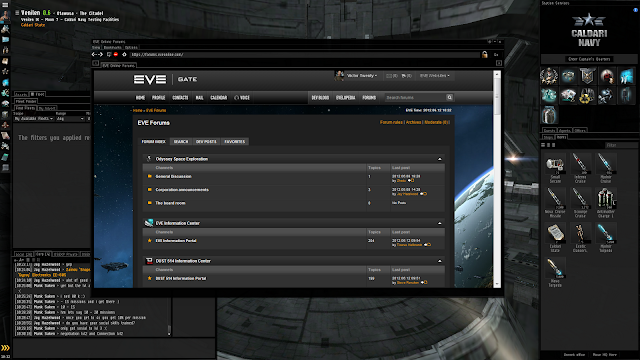Screen dimensions: 640x360
Task: Open the character portrait in the Neocom sidebar
Action: point(5,16)
